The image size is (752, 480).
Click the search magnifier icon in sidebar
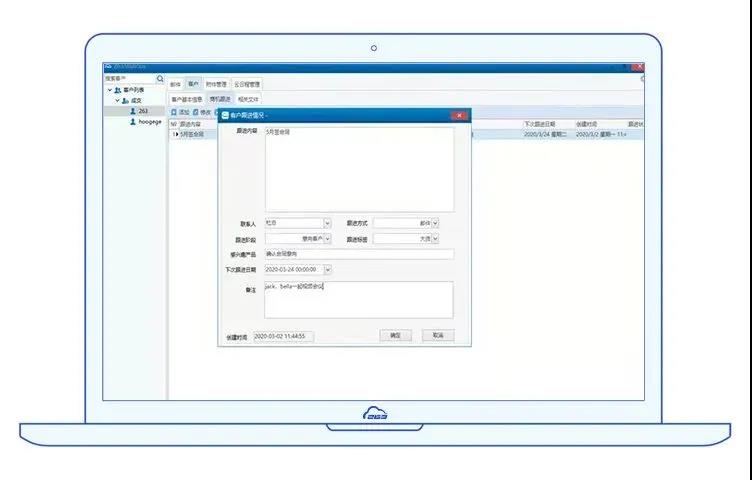coord(160,78)
